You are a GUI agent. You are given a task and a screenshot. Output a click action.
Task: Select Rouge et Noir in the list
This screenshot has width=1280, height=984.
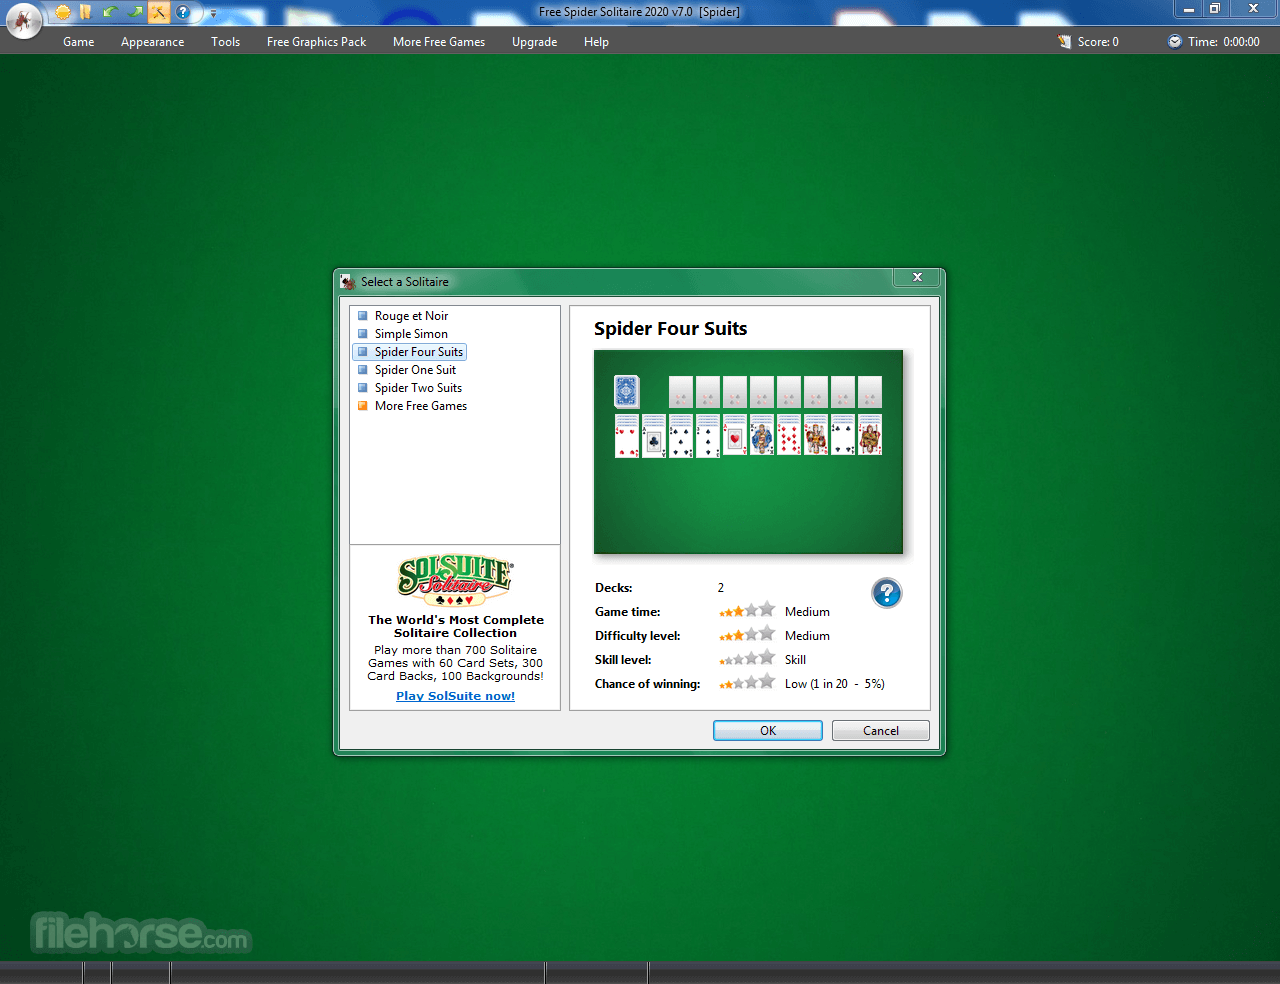click(411, 316)
